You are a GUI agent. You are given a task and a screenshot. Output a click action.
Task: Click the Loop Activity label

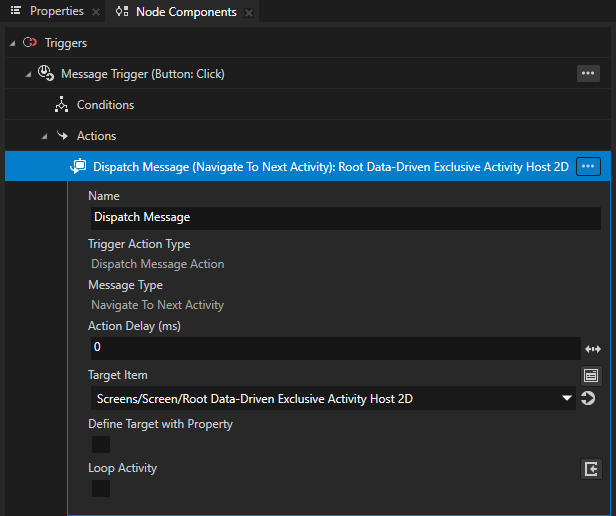click(x=123, y=468)
